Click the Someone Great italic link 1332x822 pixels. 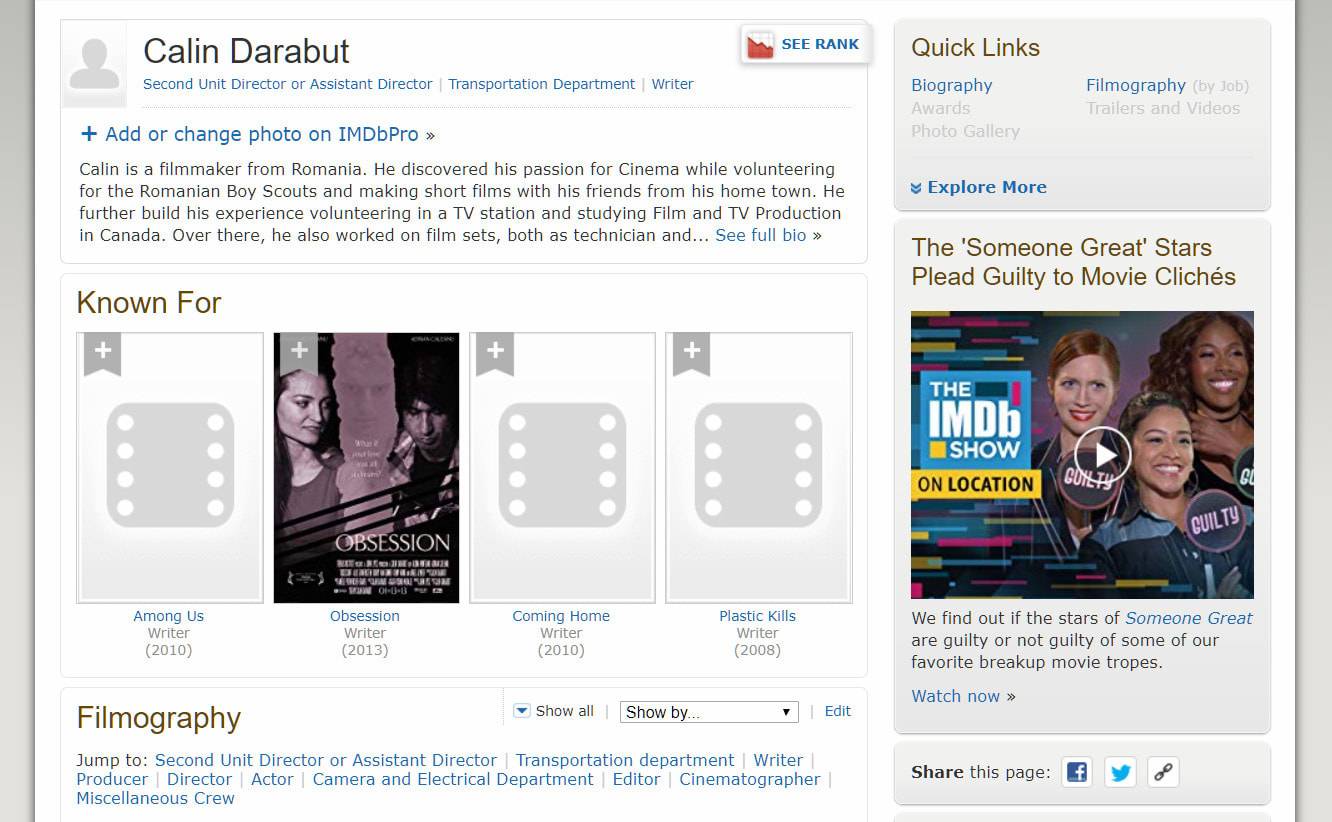coord(1189,618)
